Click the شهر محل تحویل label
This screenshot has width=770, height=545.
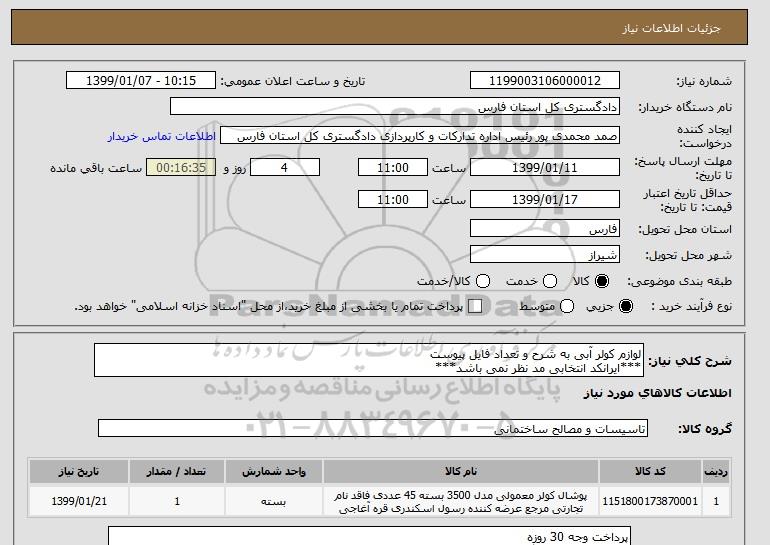coord(688,255)
